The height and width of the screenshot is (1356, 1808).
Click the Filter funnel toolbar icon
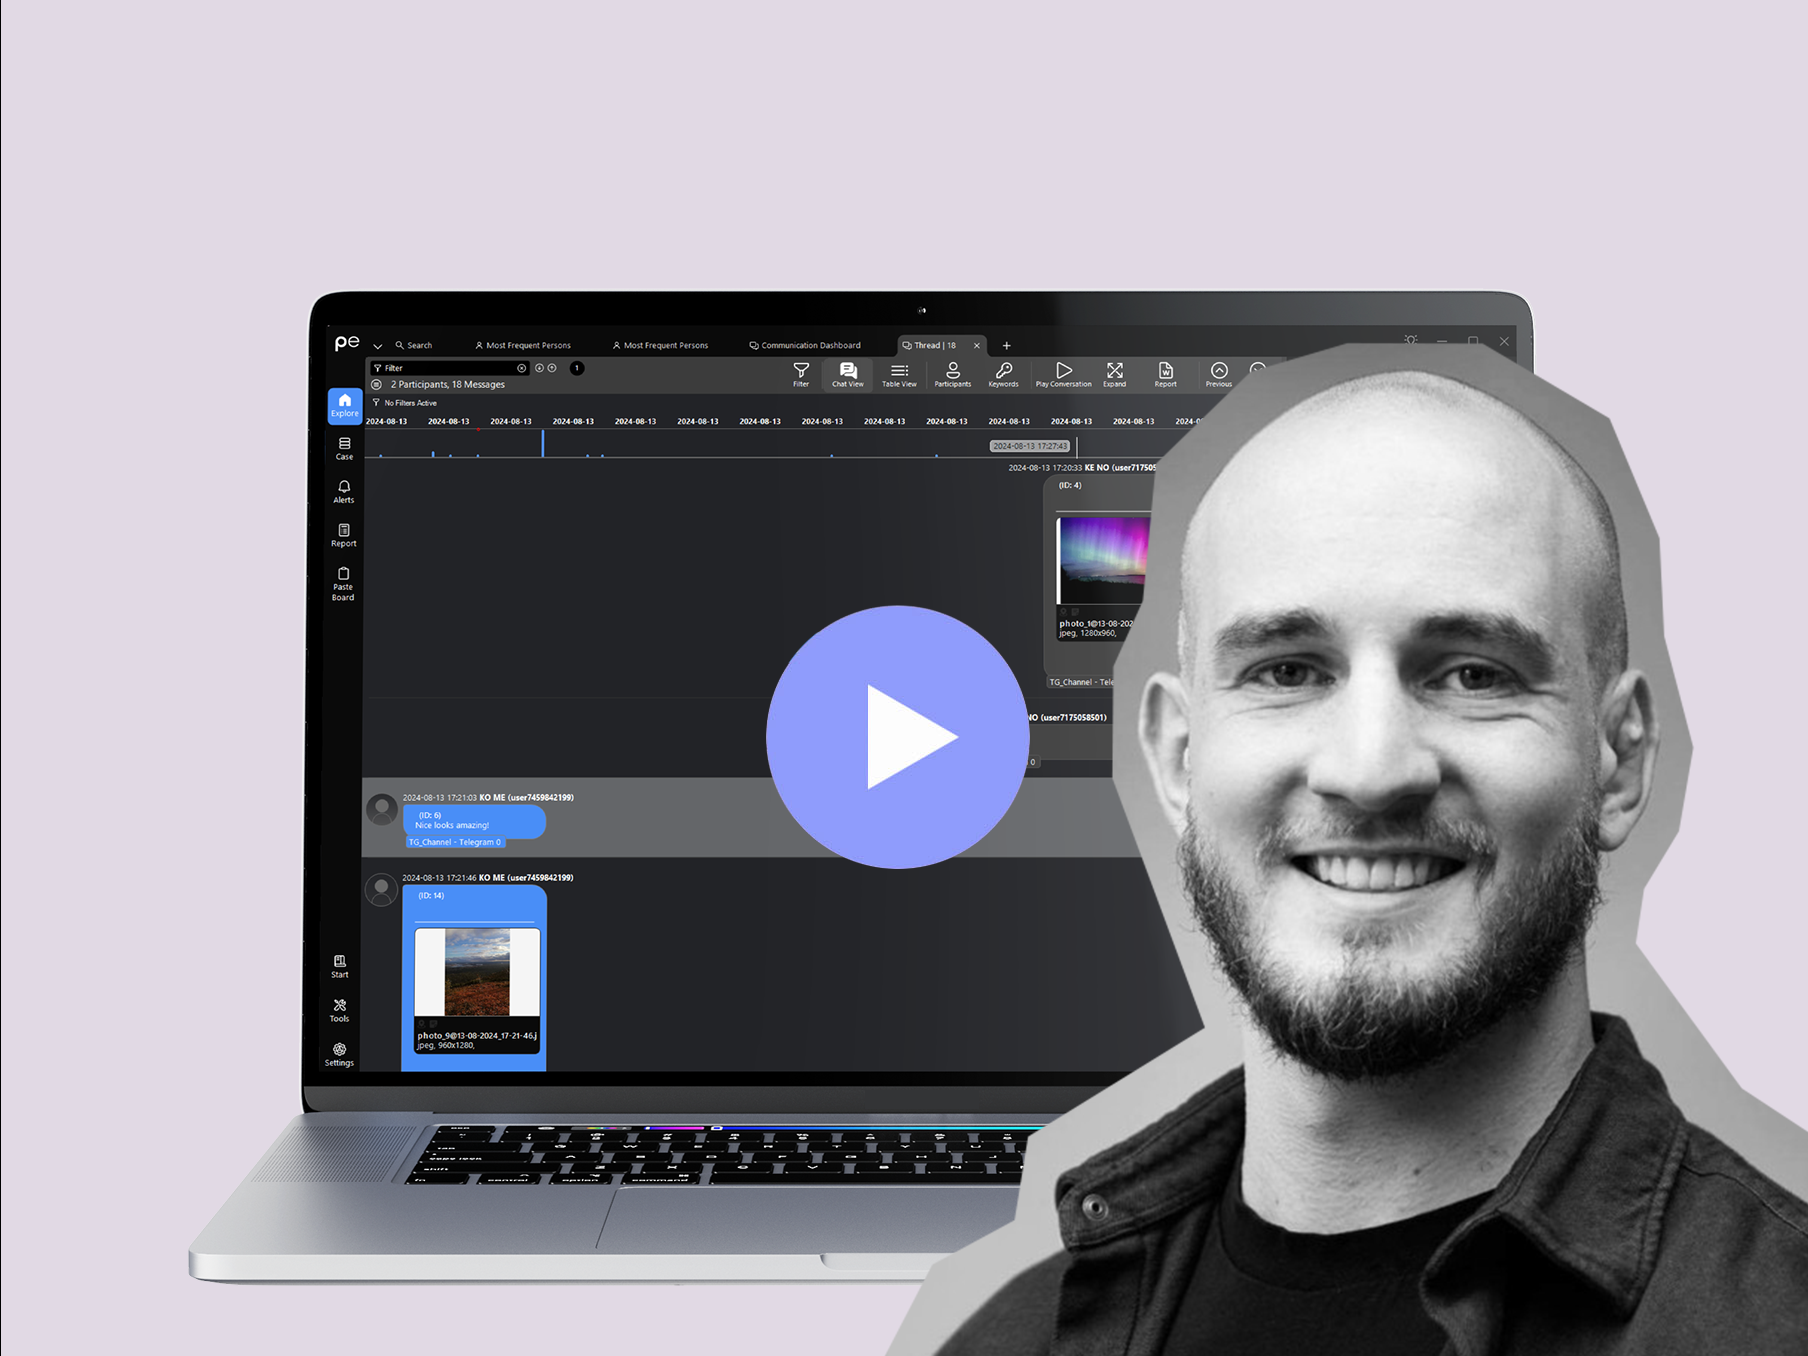(801, 375)
